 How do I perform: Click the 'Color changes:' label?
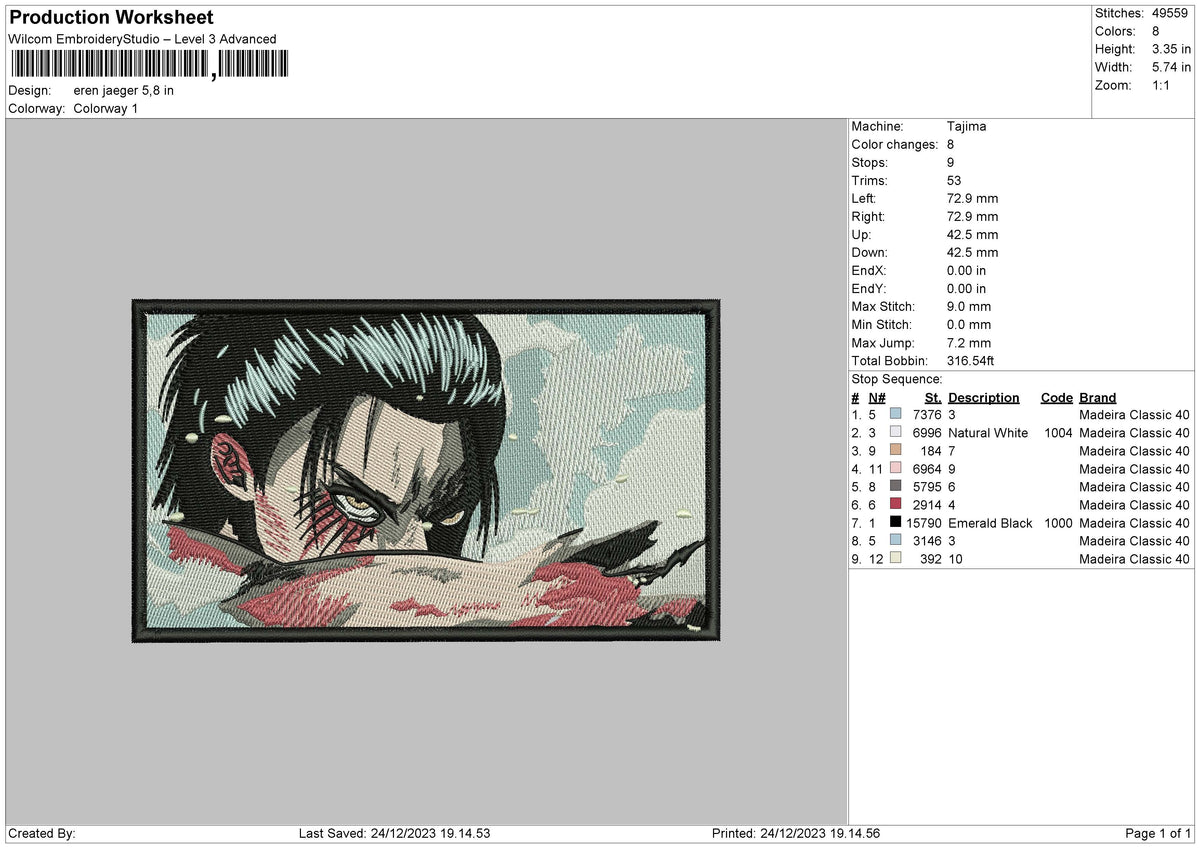(x=894, y=144)
